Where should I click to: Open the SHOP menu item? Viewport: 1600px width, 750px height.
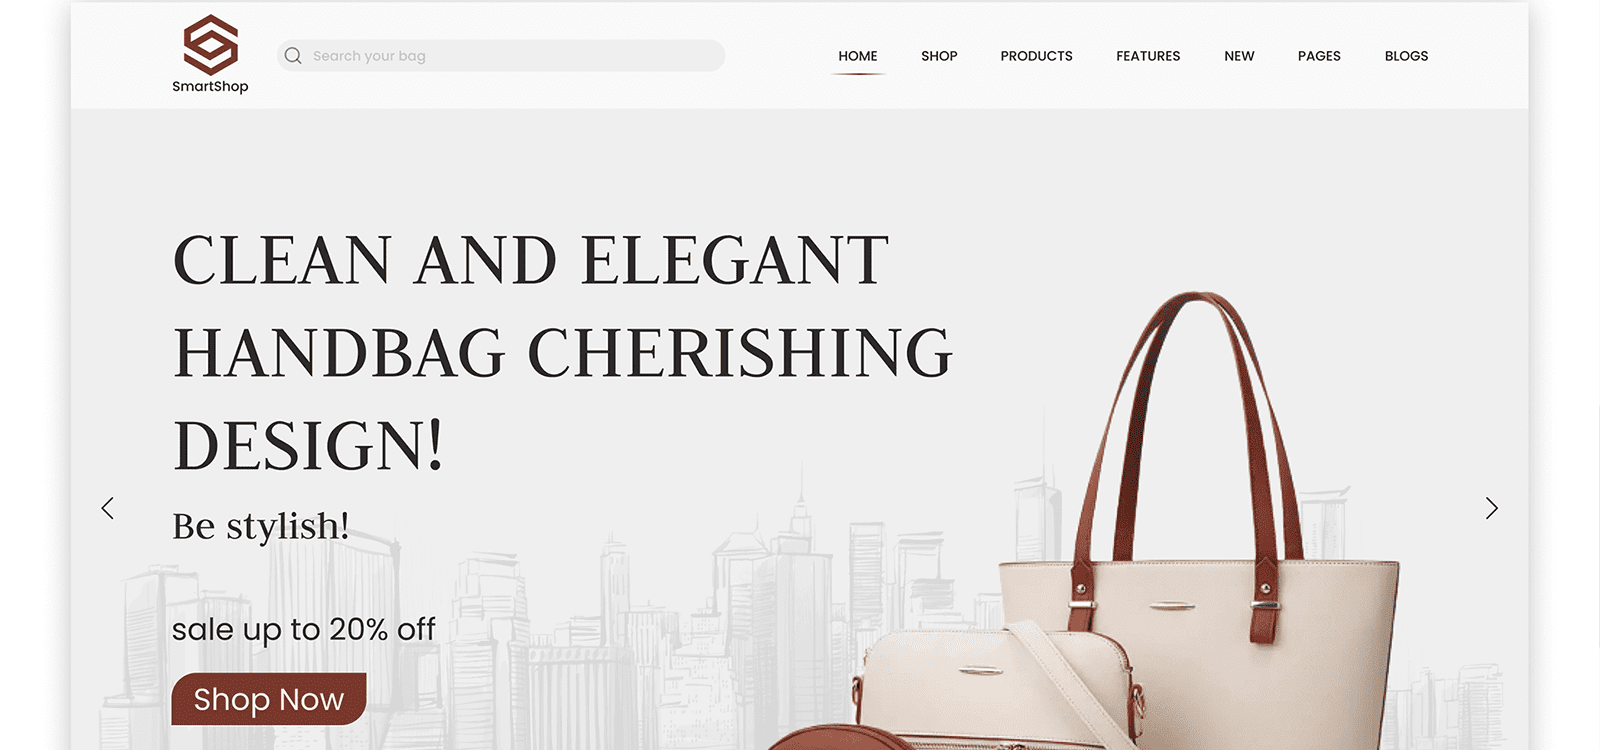pyautogui.click(x=939, y=56)
